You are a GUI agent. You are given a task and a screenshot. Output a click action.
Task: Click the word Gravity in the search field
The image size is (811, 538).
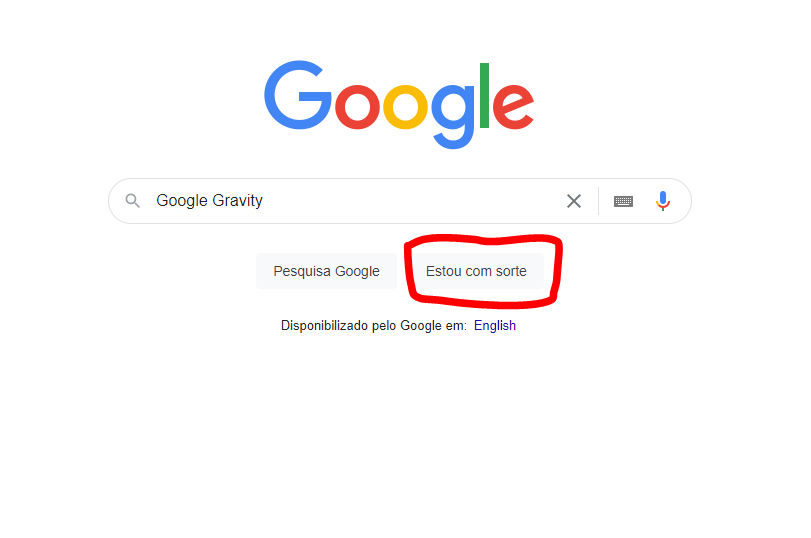pos(237,201)
